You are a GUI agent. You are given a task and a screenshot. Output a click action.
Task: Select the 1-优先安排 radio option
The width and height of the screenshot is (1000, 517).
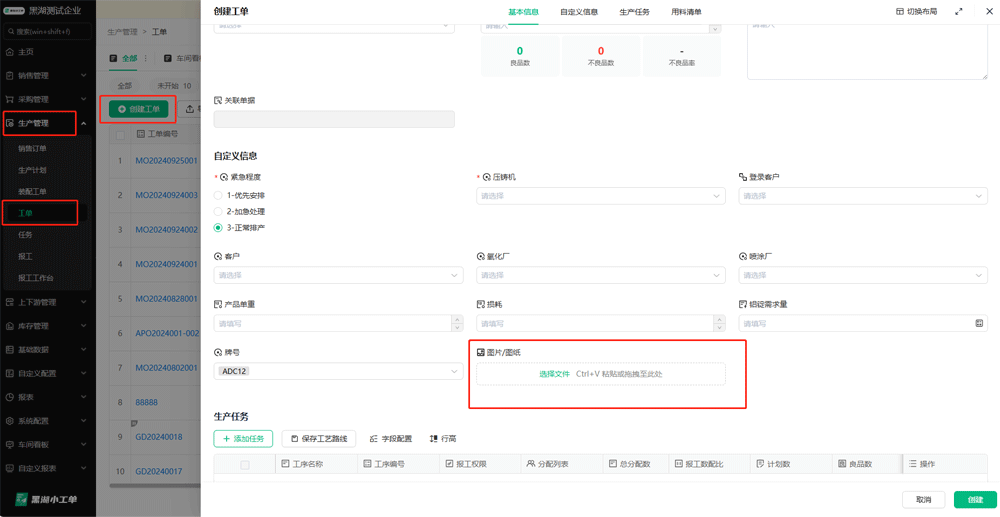(218, 196)
